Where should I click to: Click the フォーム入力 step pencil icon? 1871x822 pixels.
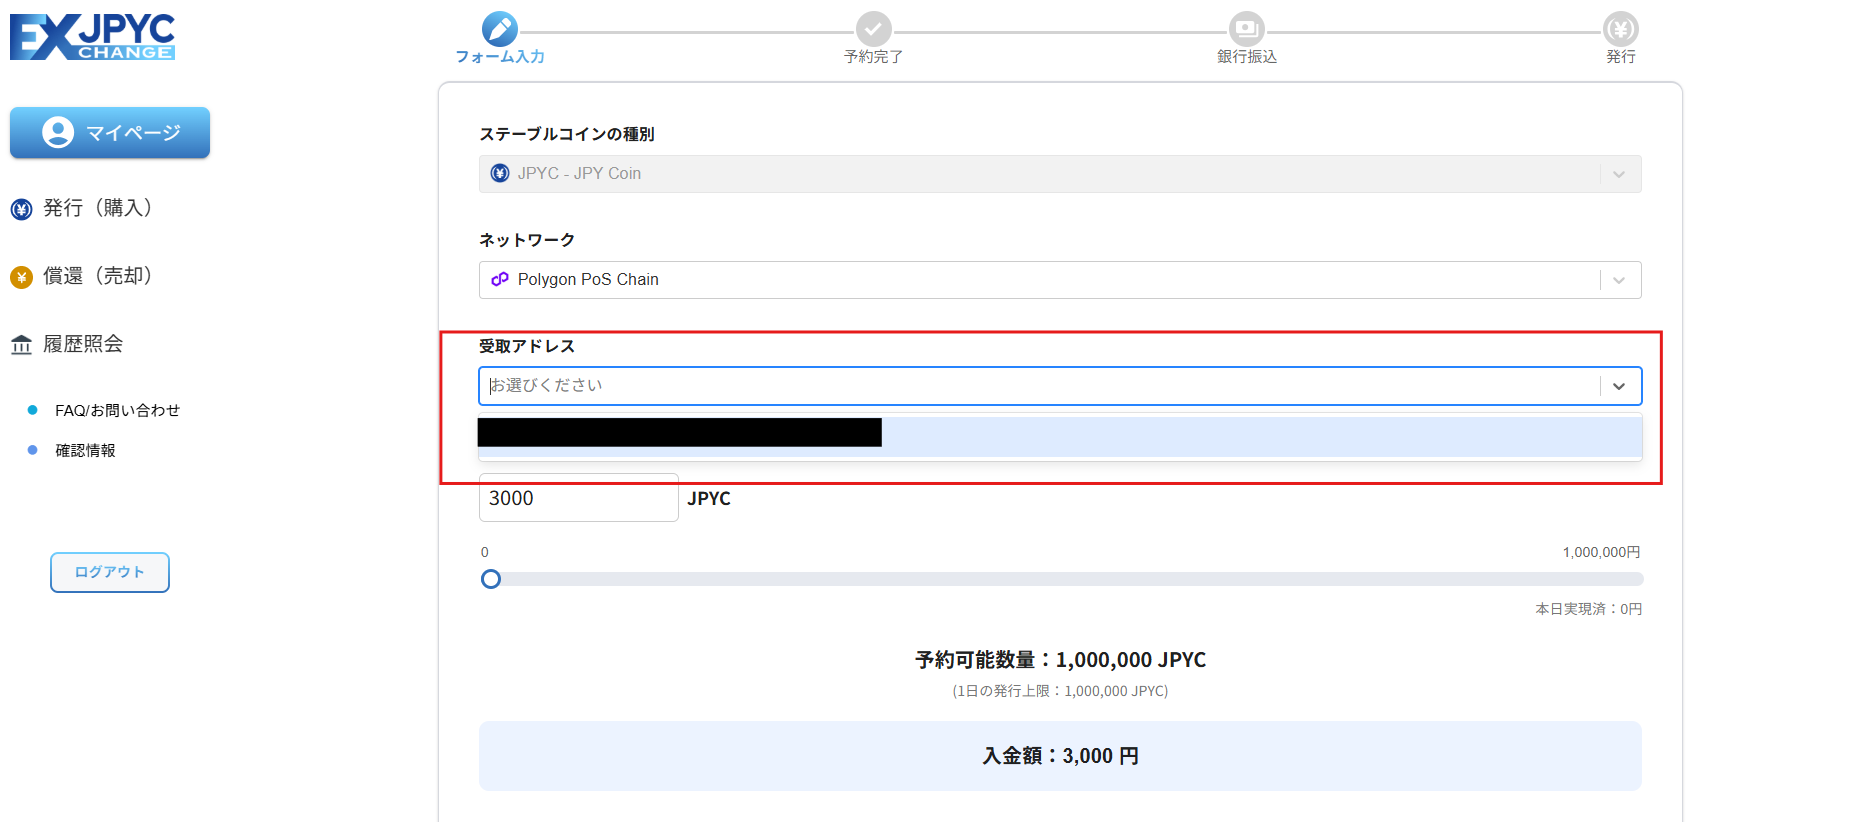(500, 29)
